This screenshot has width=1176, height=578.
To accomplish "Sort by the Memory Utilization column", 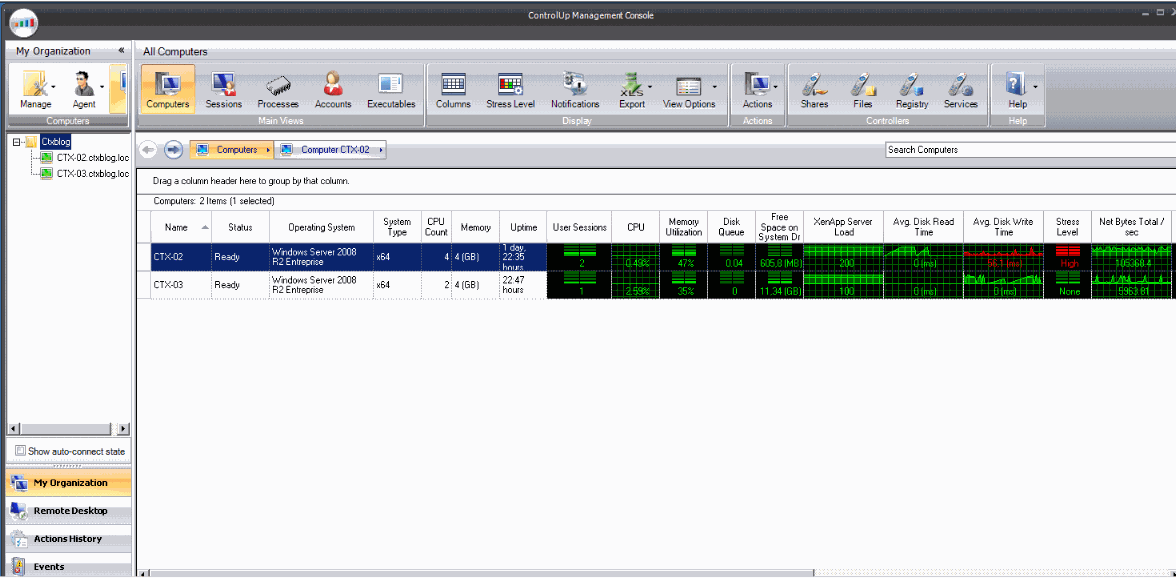I will click(683, 227).
